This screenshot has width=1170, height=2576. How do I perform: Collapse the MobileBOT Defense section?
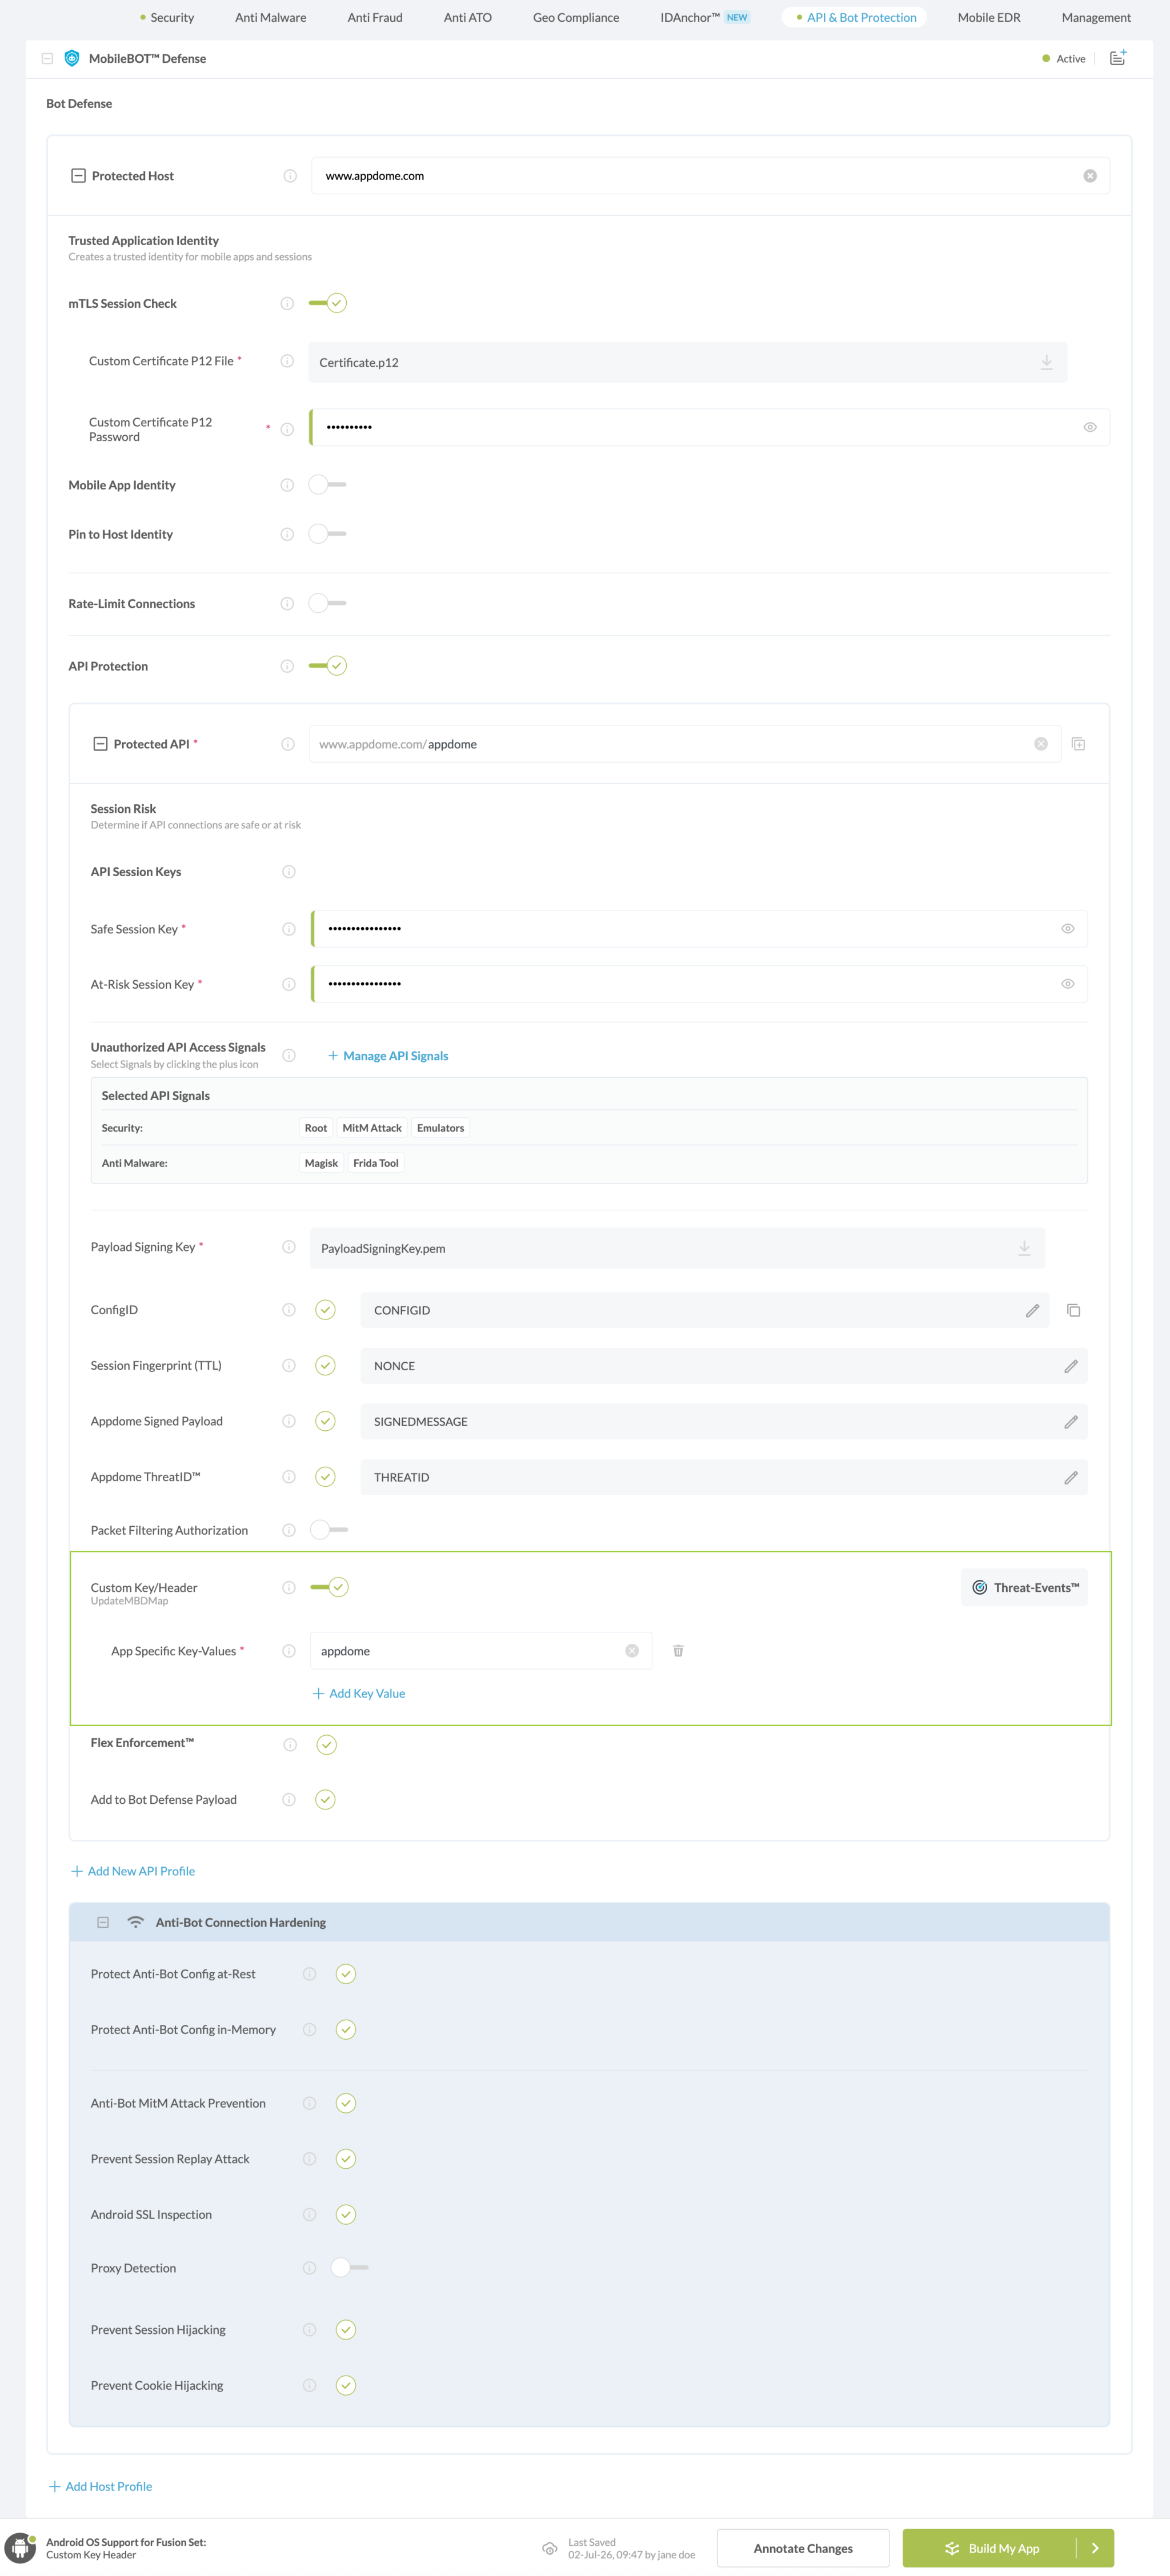click(47, 58)
